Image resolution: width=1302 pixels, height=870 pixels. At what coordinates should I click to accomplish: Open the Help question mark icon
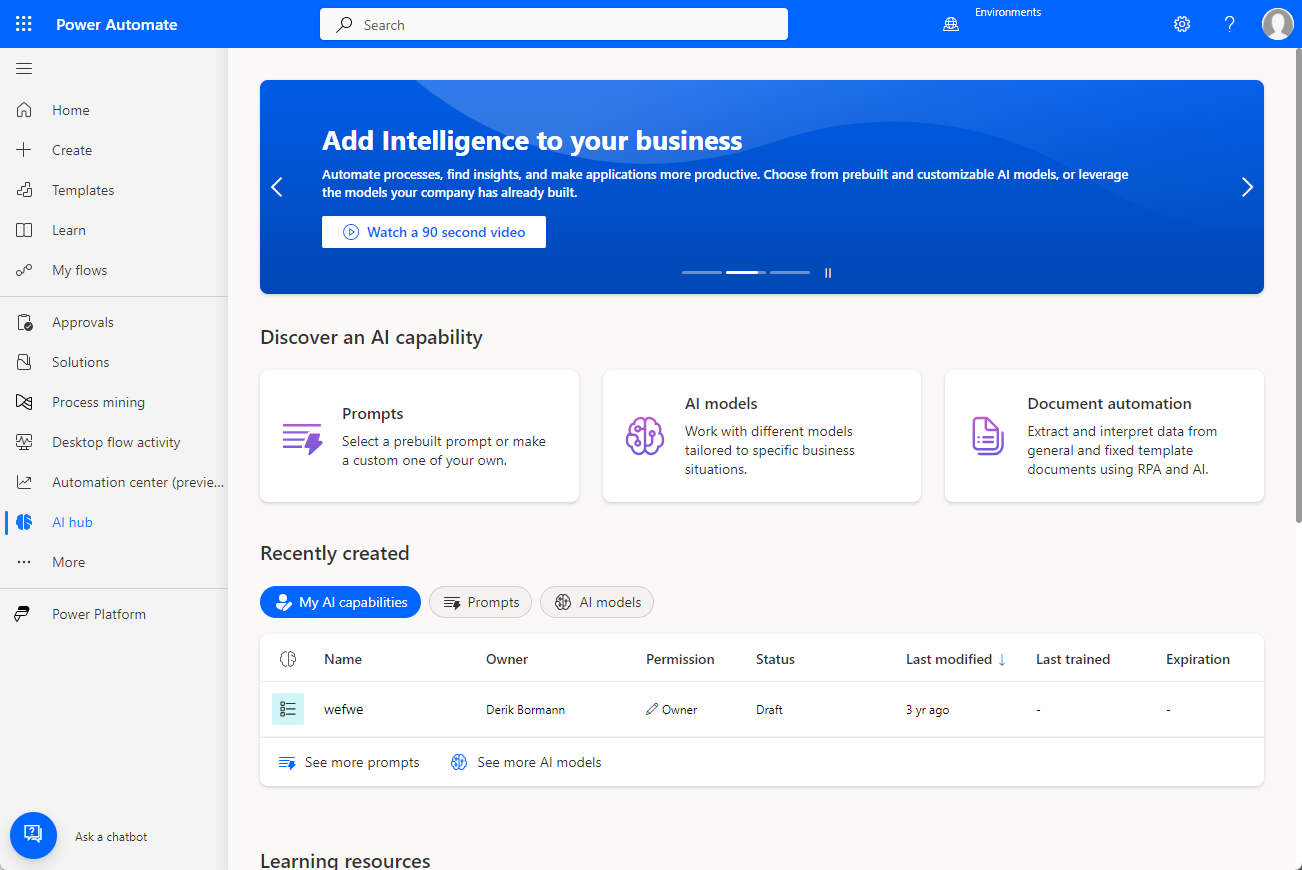(1230, 24)
